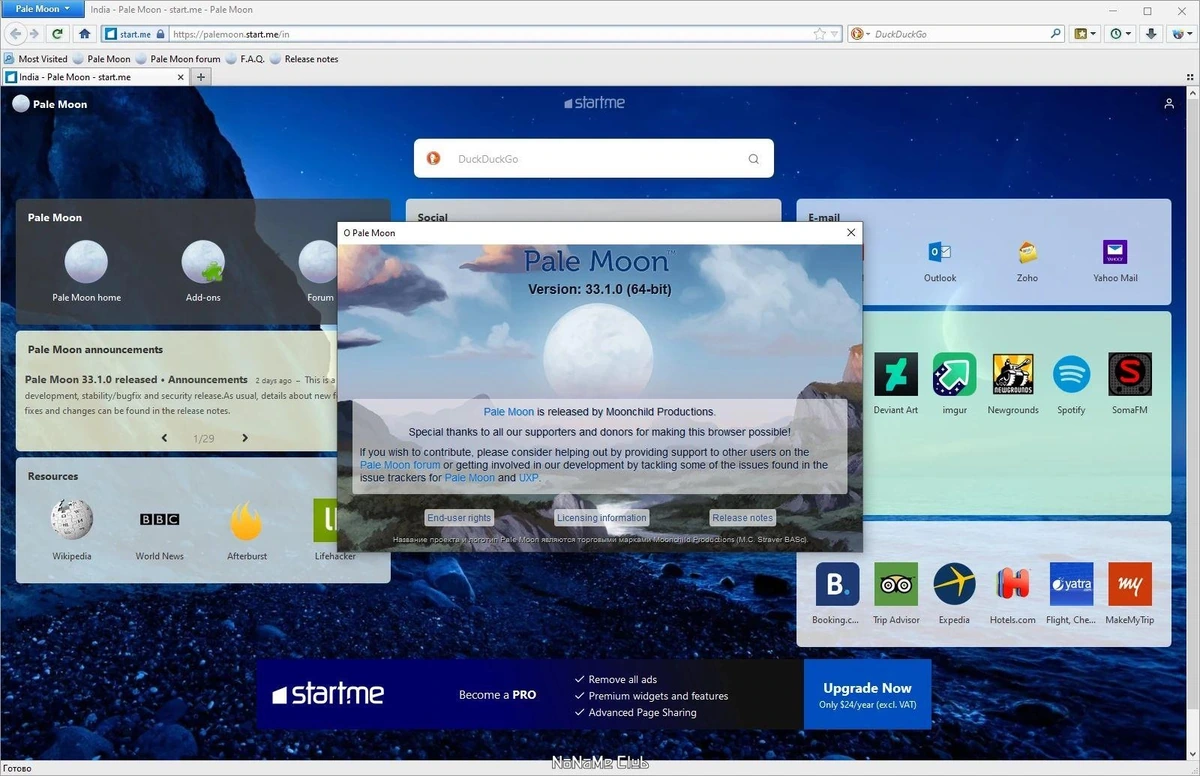This screenshot has width=1200, height=776.
Task: Open the Pale Moon forum link in About dialog
Action: [x=400, y=465]
